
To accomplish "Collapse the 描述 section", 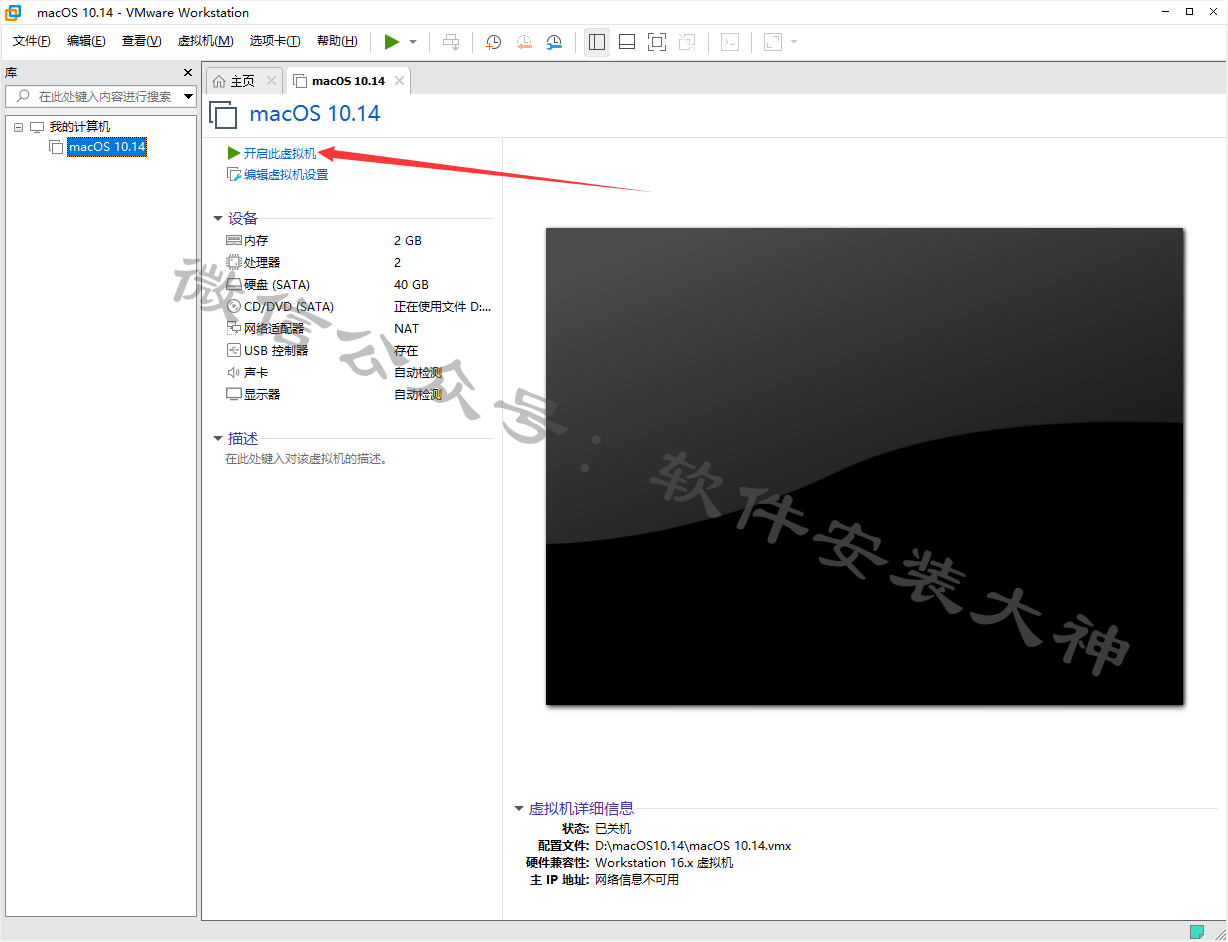I will pyautogui.click(x=218, y=439).
